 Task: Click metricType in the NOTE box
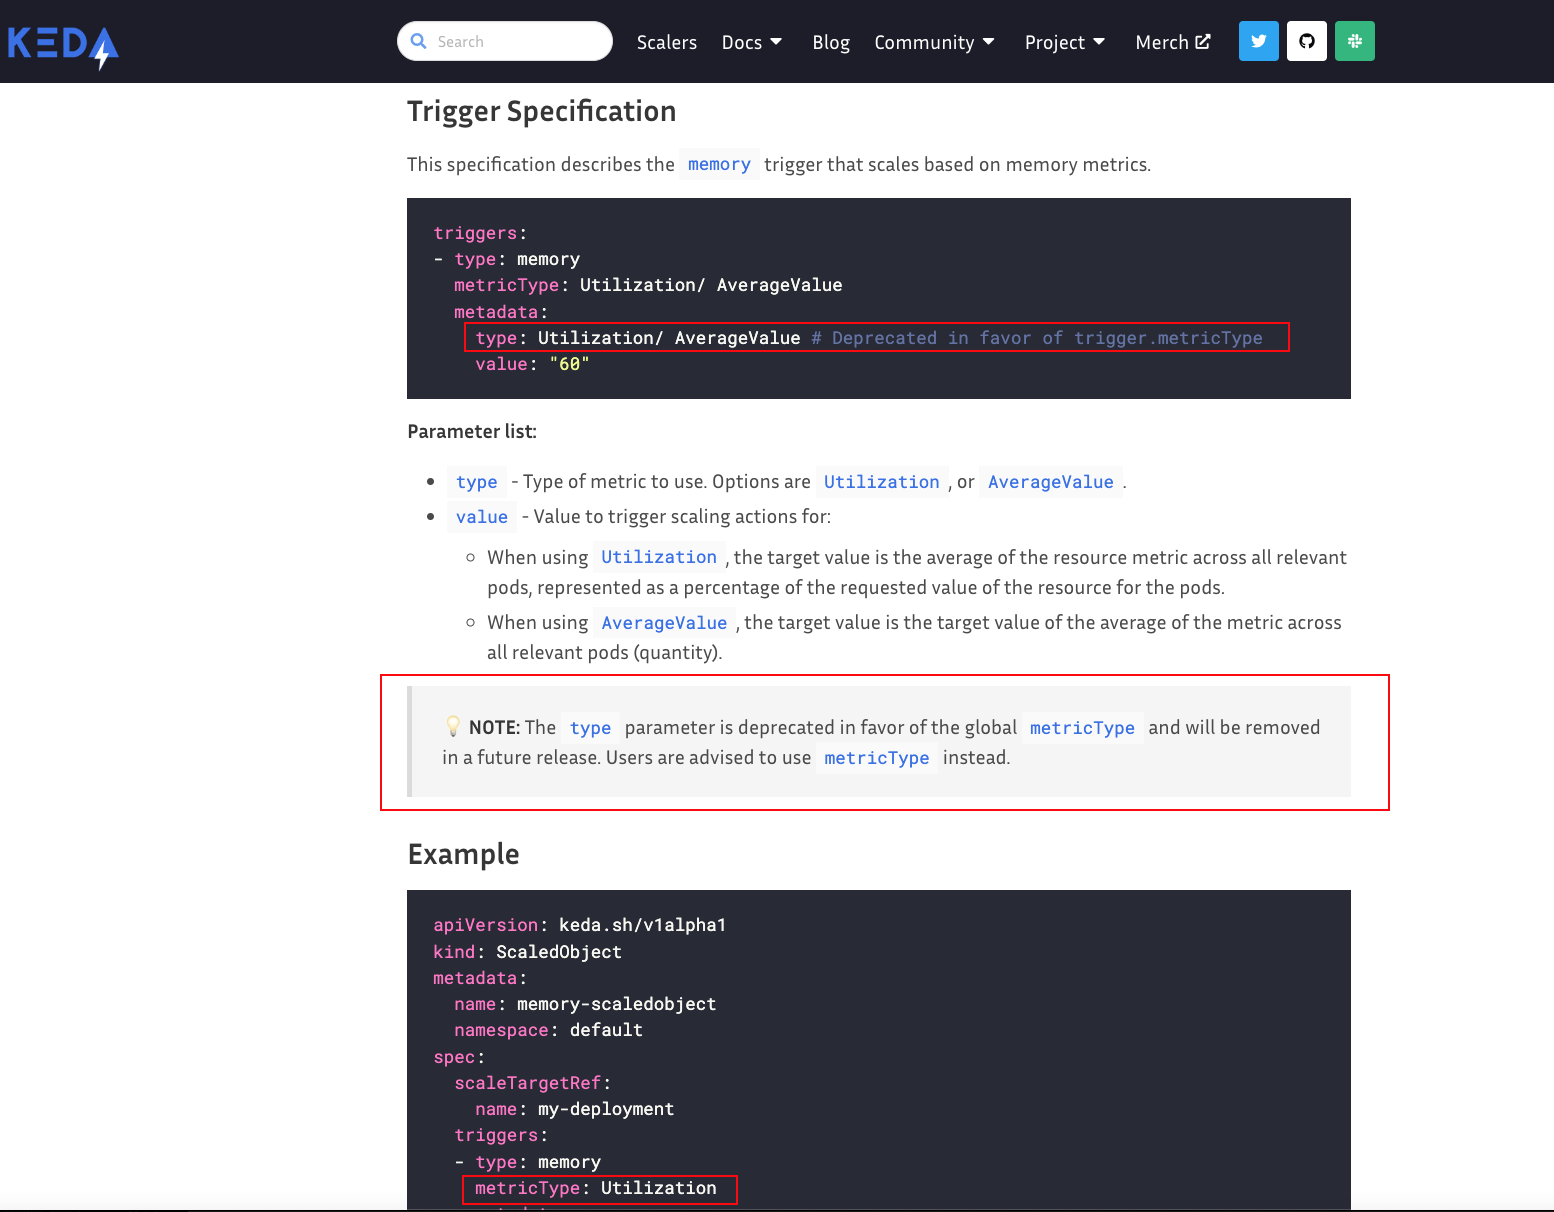pyautogui.click(x=1082, y=728)
